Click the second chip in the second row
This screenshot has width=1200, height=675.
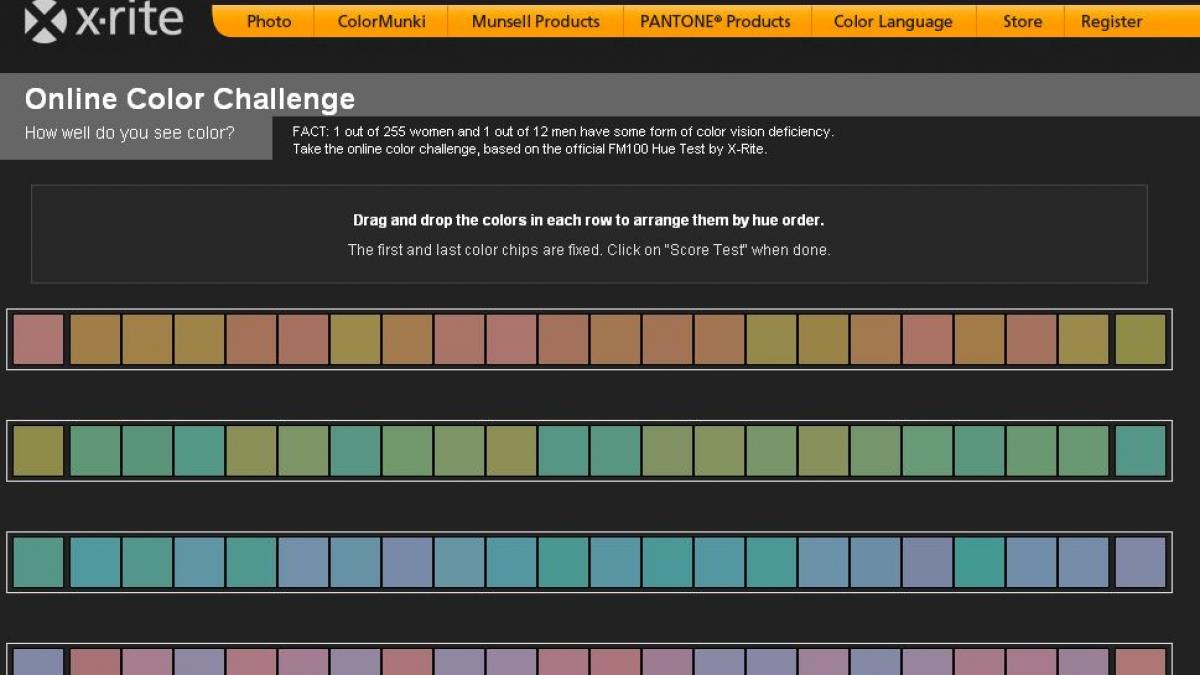pos(95,451)
